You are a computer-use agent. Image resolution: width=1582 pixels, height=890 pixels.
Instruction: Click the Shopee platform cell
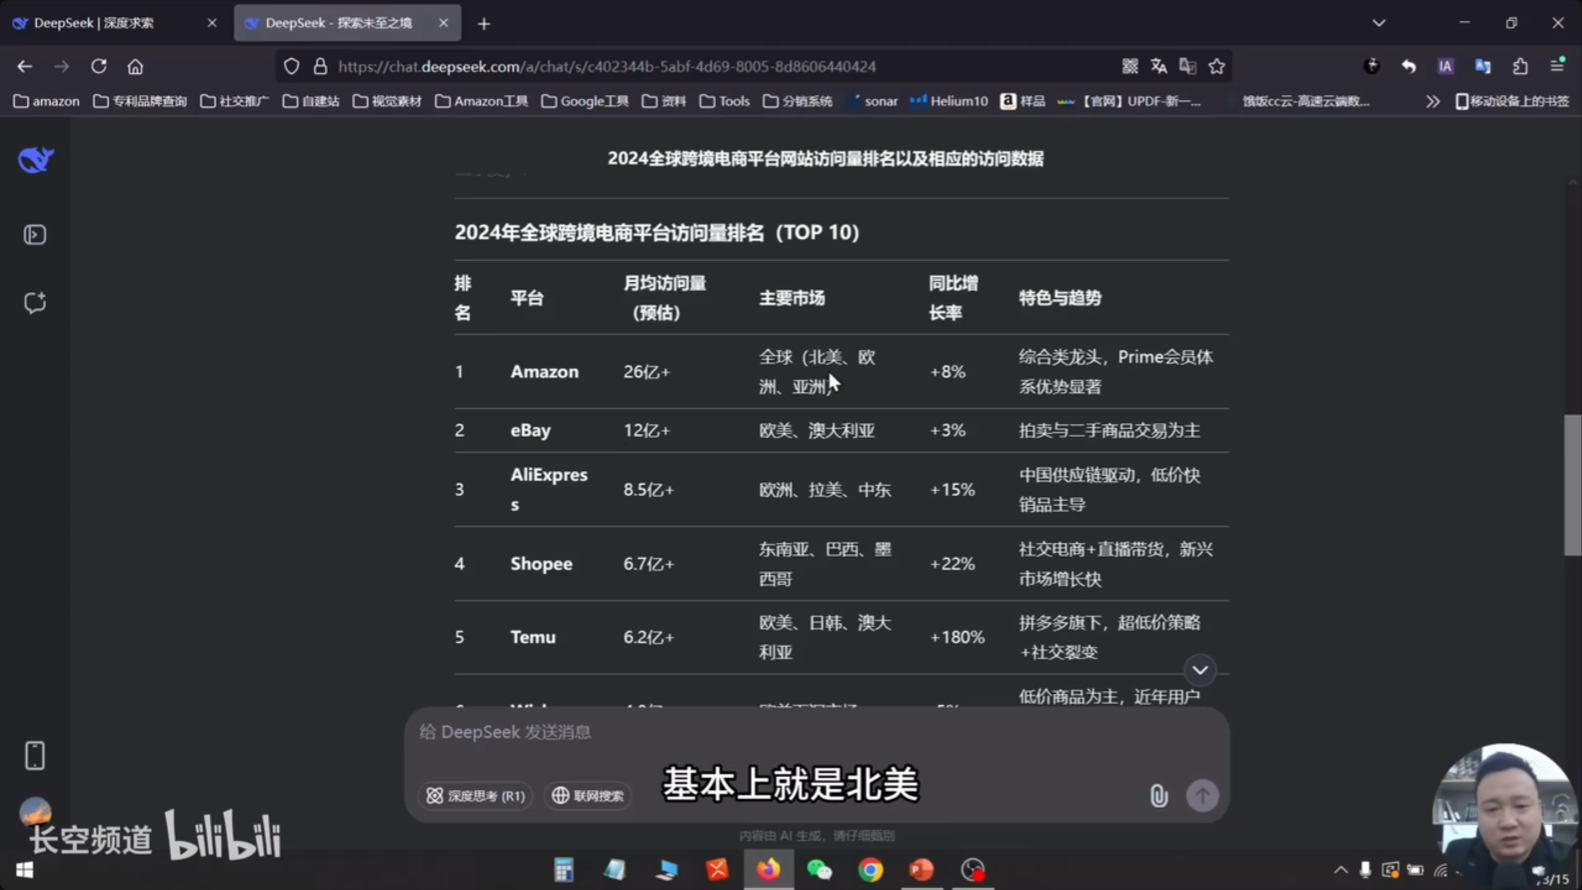(x=541, y=564)
